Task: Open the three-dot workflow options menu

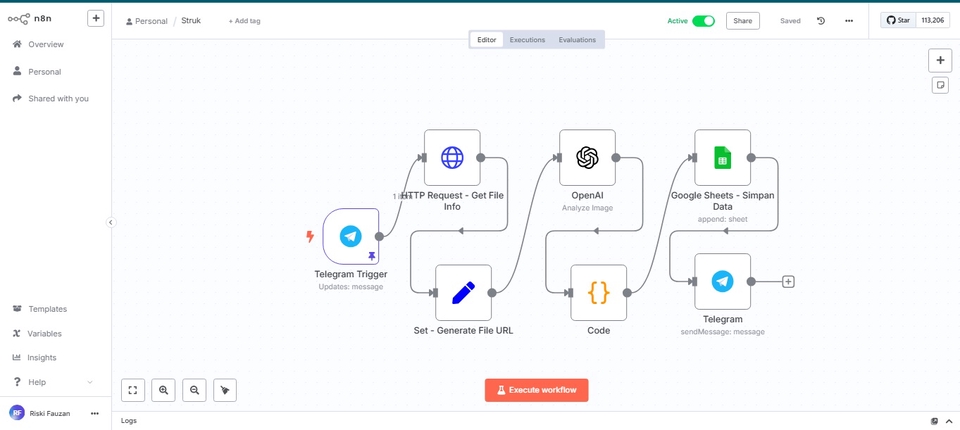Action: pyautogui.click(x=849, y=21)
